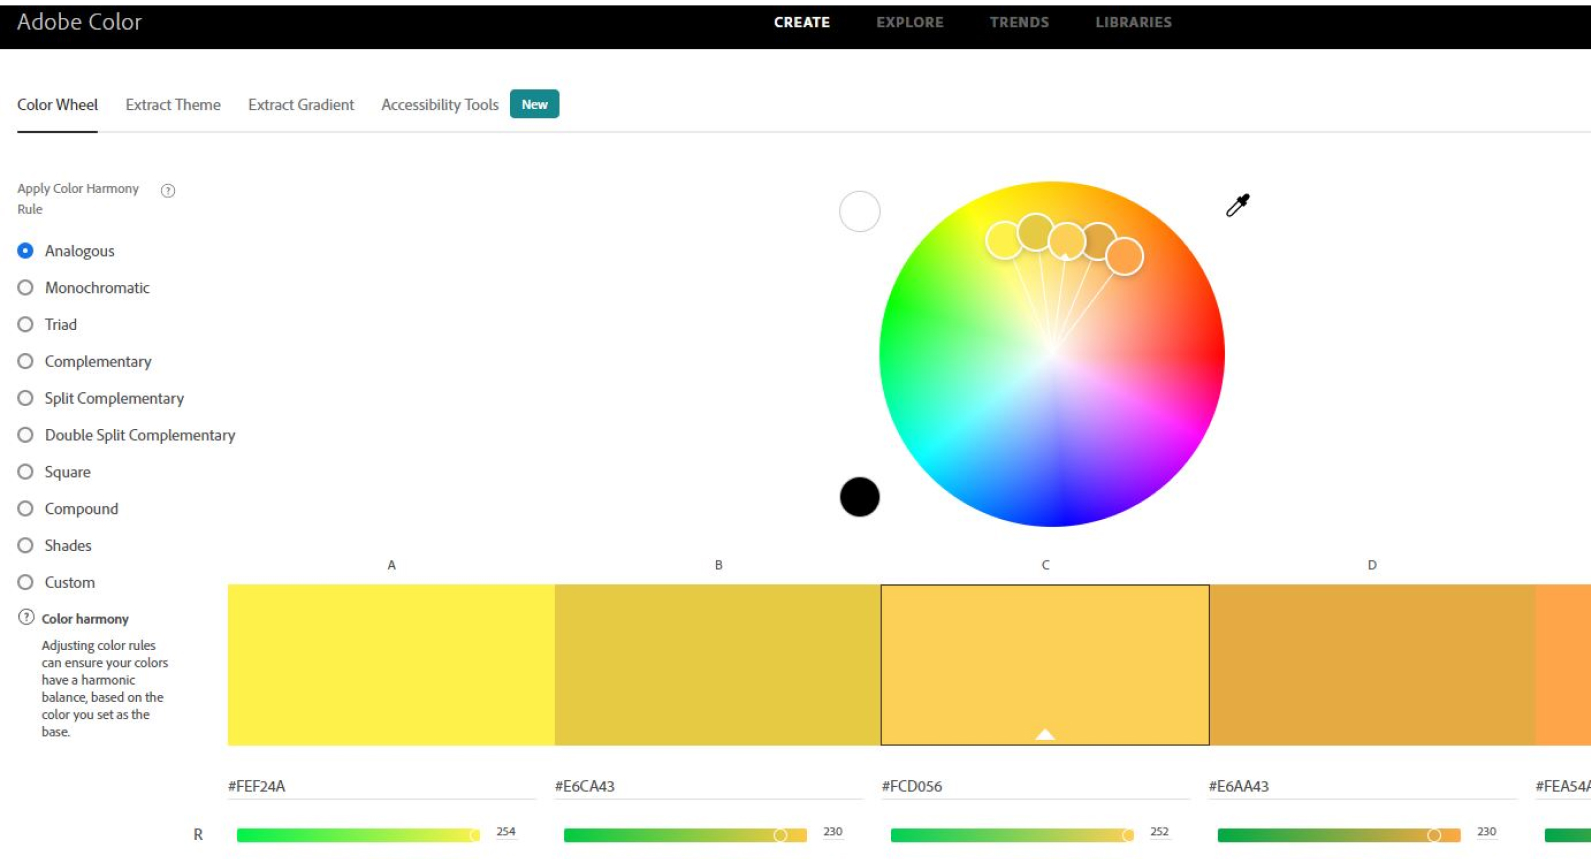Open the EXPLORE section
This screenshot has height=859, width=1591.
pyautogui.click(x=910, y=22)
